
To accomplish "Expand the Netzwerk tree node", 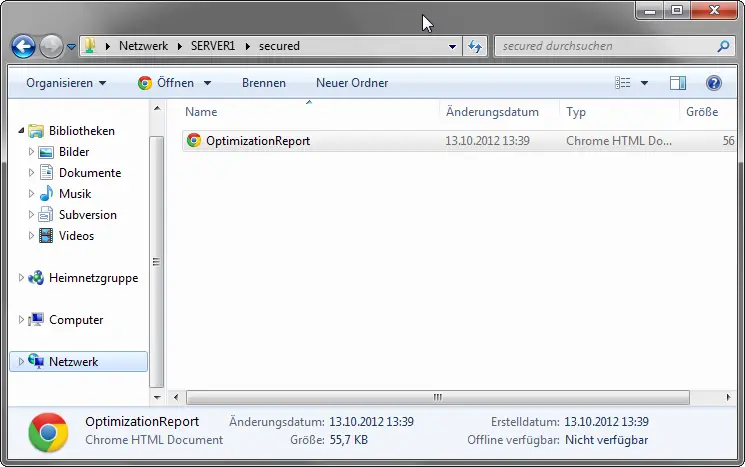I will point(21,361).
